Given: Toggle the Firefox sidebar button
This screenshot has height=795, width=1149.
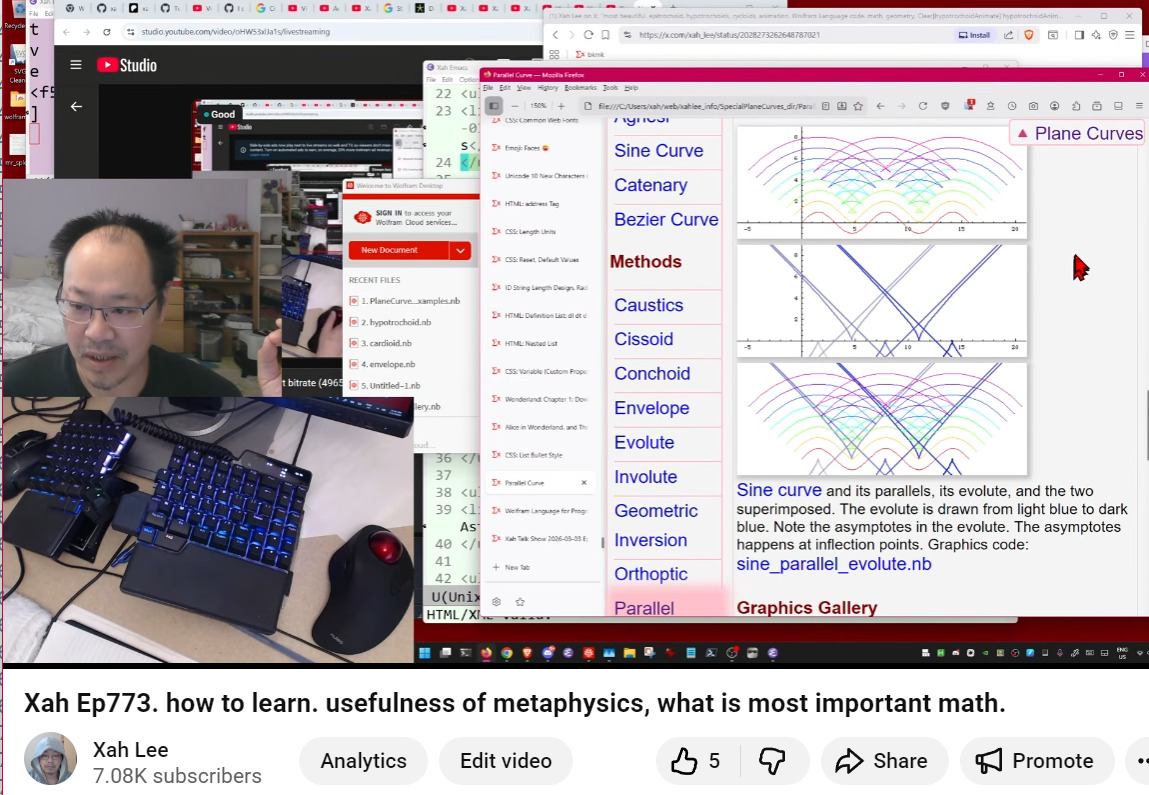Looking at the screenshot, I should point(493,106).
